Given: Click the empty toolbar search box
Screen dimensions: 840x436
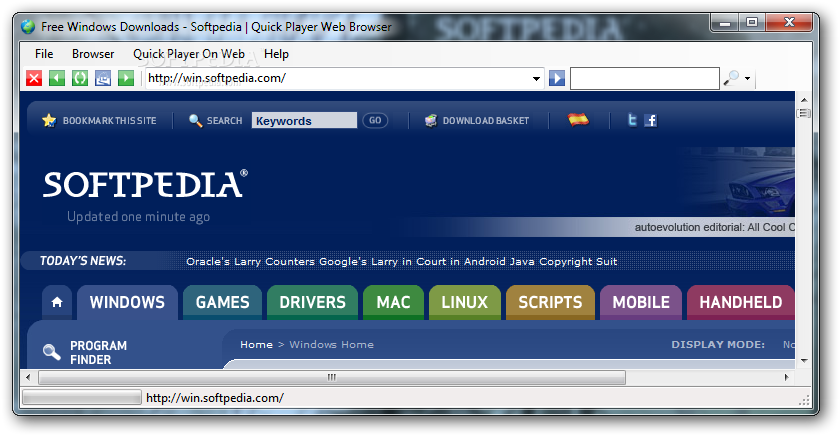Looking at the screenshot, I should 644,78.
